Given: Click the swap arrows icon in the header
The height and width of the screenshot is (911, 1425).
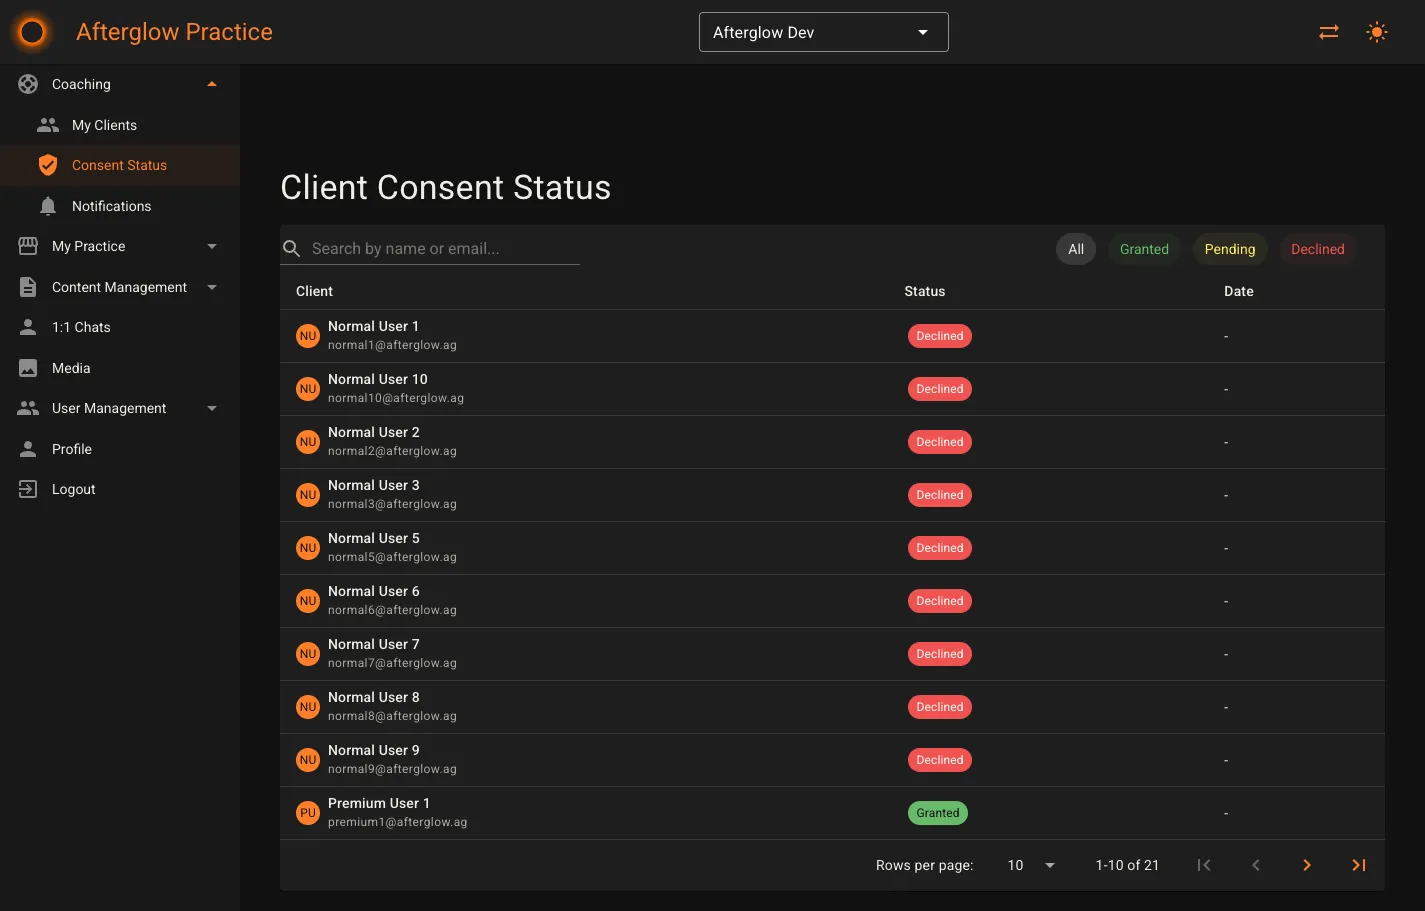Looking at the screenshot, I should pos(1328,31).
